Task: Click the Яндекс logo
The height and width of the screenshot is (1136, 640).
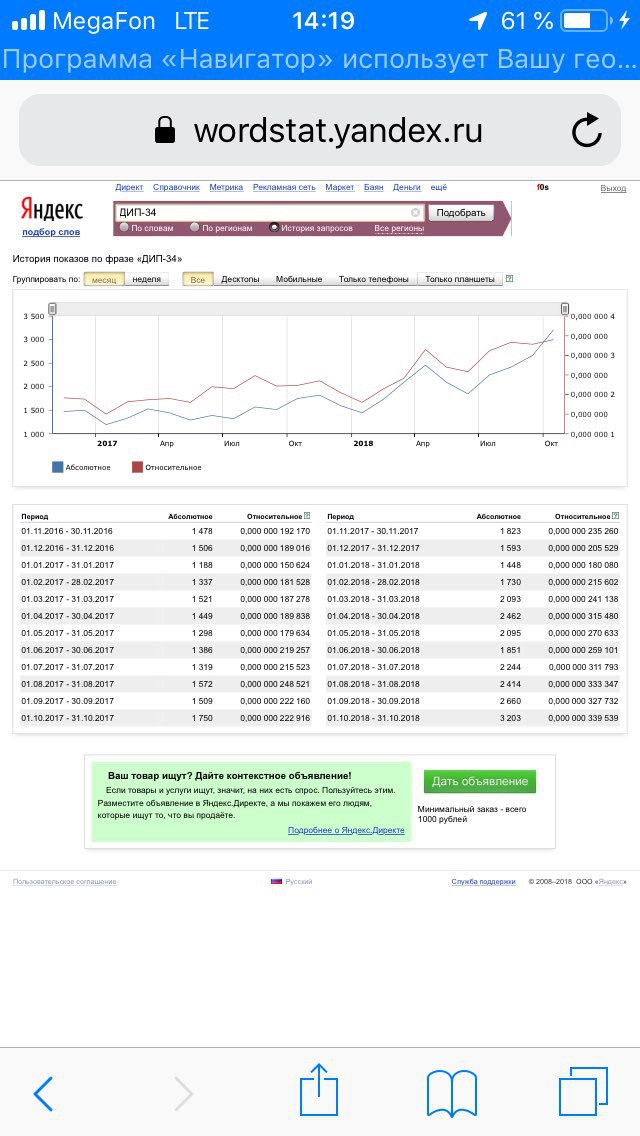Action: tap(51, 210)
